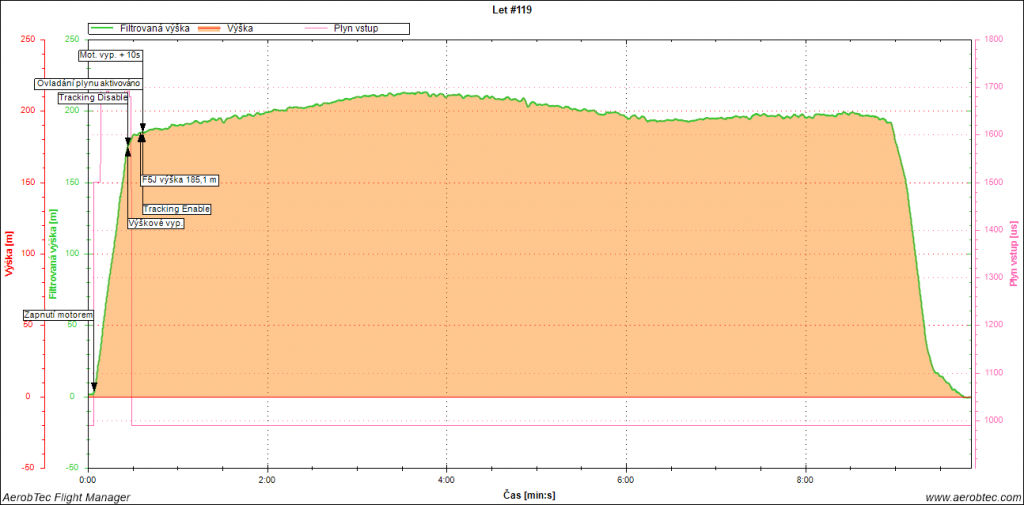Screen dimensions: 1024x505
Task: Click 'Ovladání plynu aktivováno' event label
Action: point(89,83)
